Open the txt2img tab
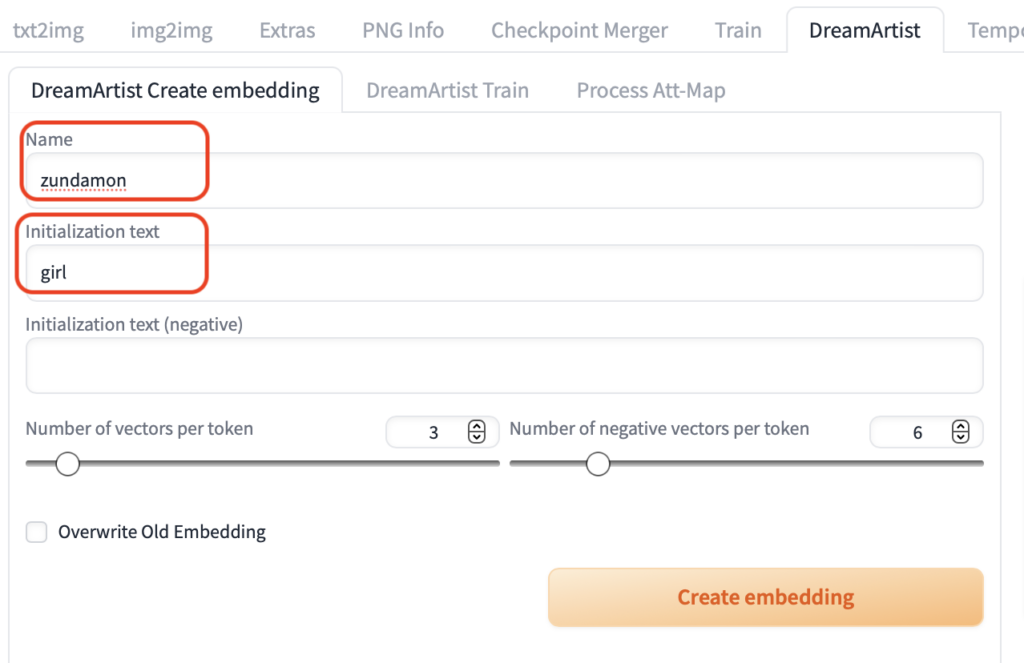Viewport: 1024px width, 663px height. point(48,30)
